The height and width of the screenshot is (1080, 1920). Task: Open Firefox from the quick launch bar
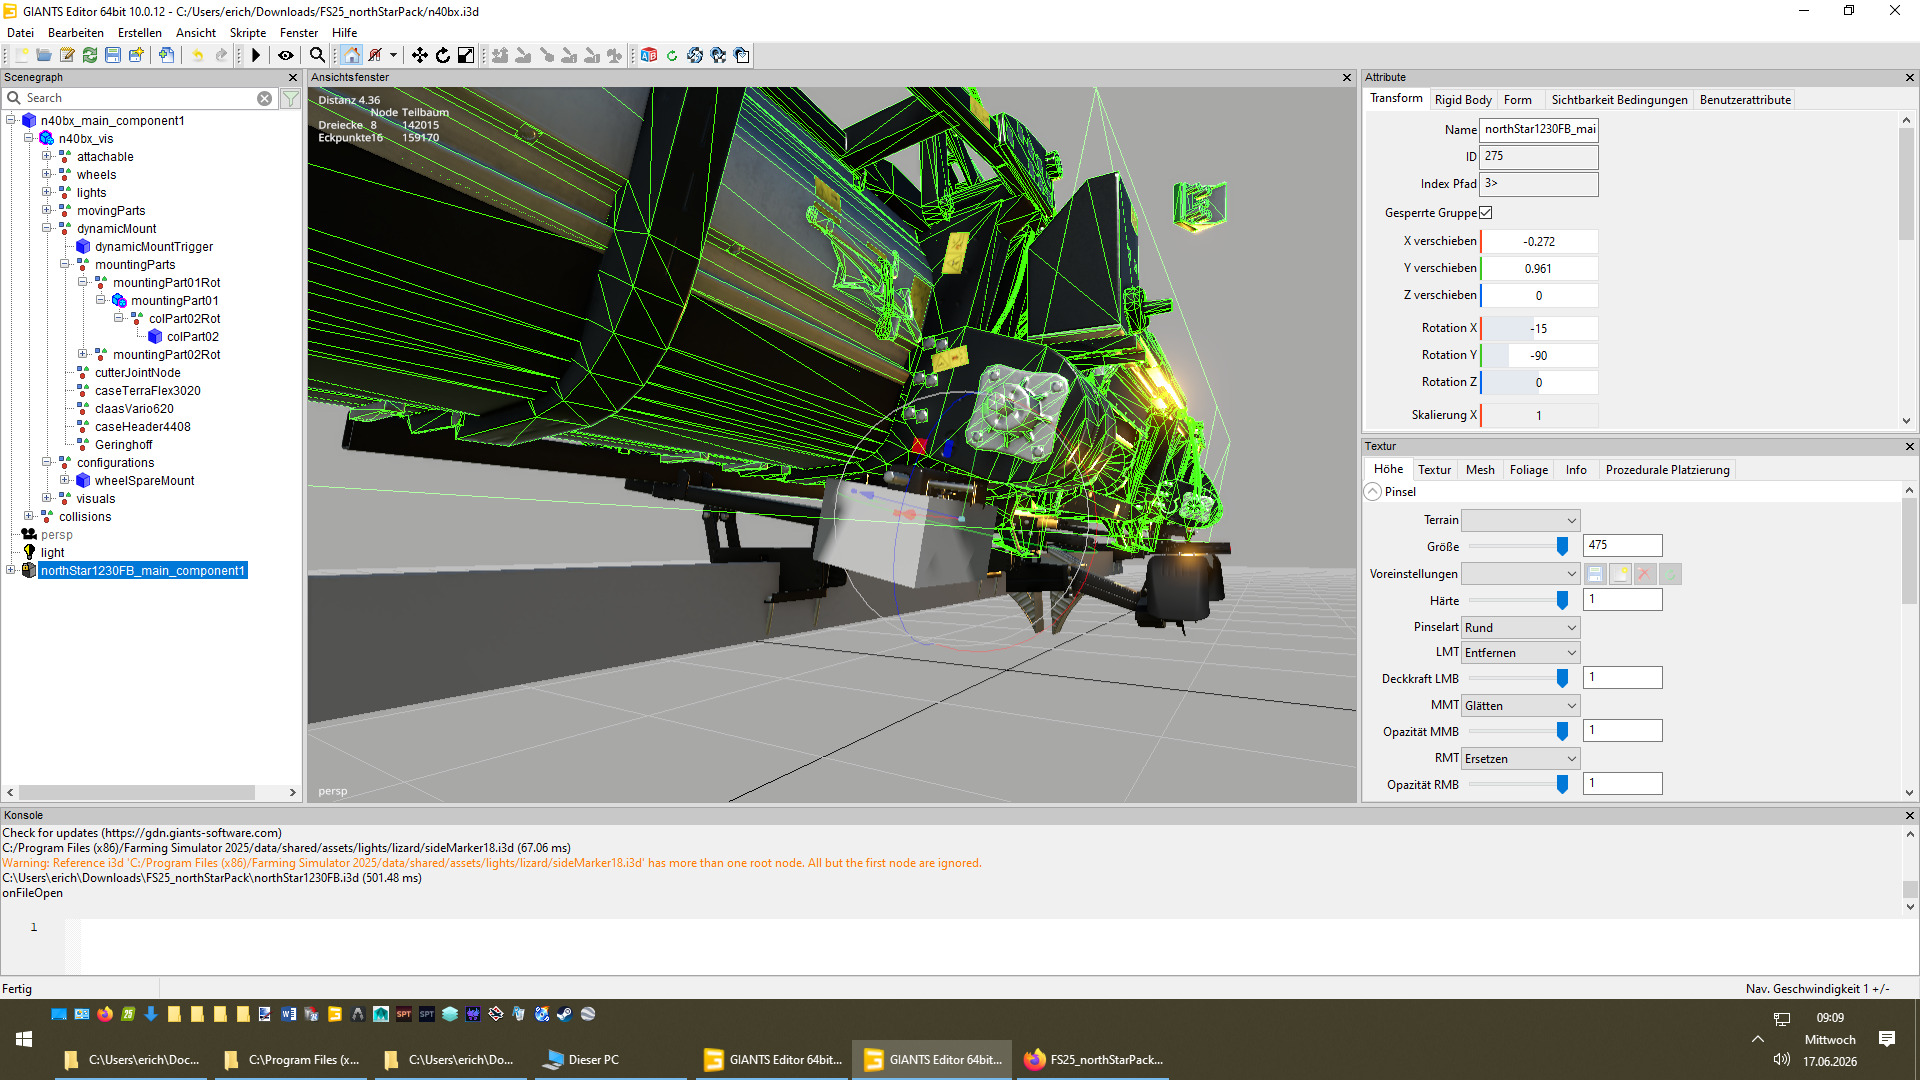pos(105,1014)
